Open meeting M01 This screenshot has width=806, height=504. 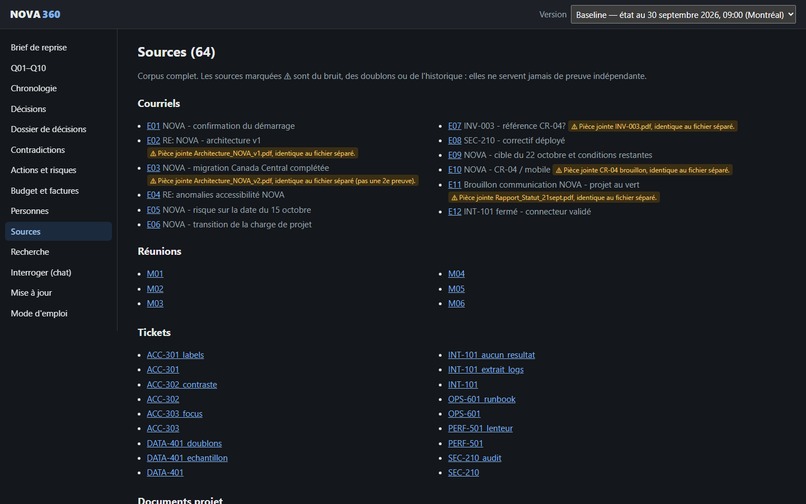click(x=155, y=274)
